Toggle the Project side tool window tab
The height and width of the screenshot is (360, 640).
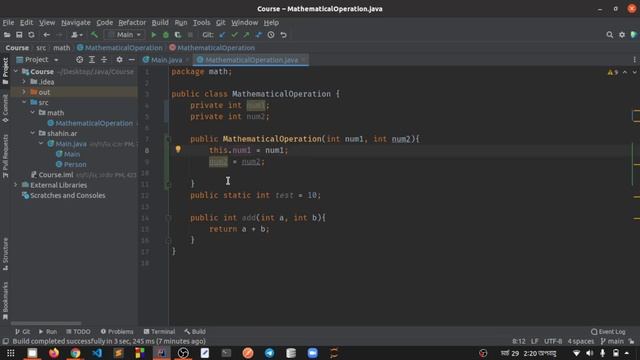coord(5,71)
